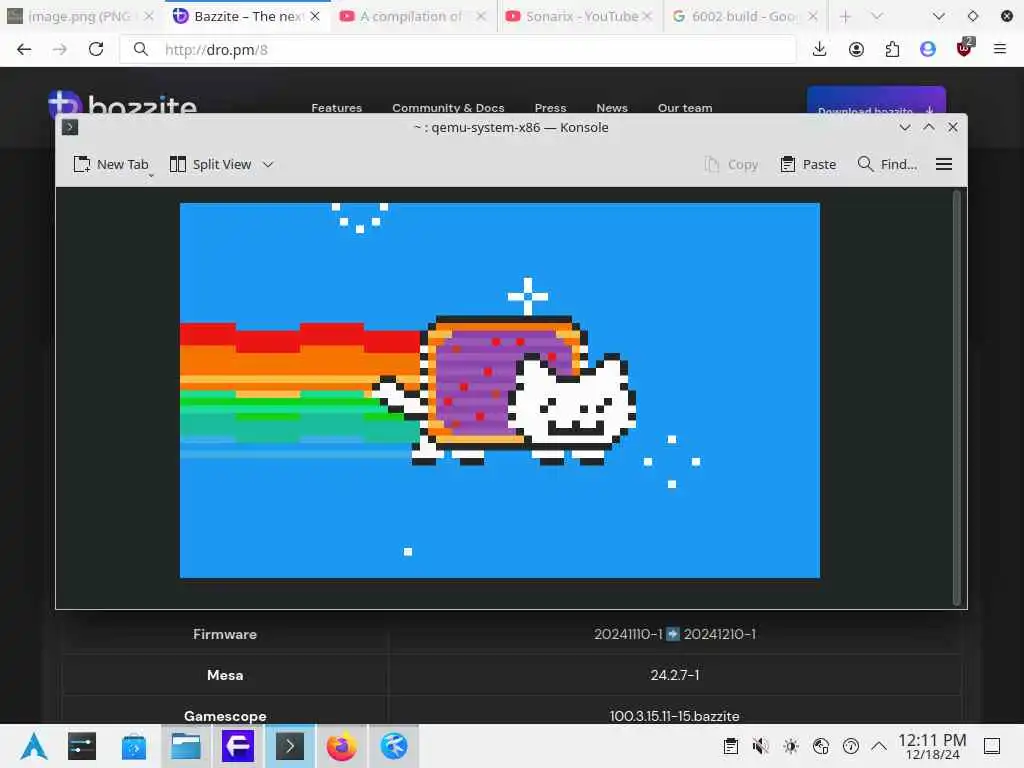Open the uBlock Origin shield icon
The height and width of the screenshot is (768, 1024).
coord(964,48)
